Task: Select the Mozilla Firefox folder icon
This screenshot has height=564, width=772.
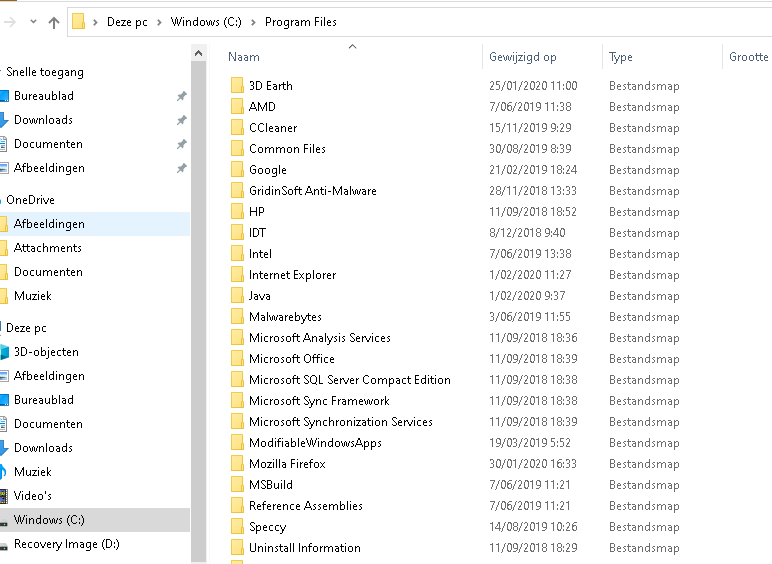Action: 237,464
